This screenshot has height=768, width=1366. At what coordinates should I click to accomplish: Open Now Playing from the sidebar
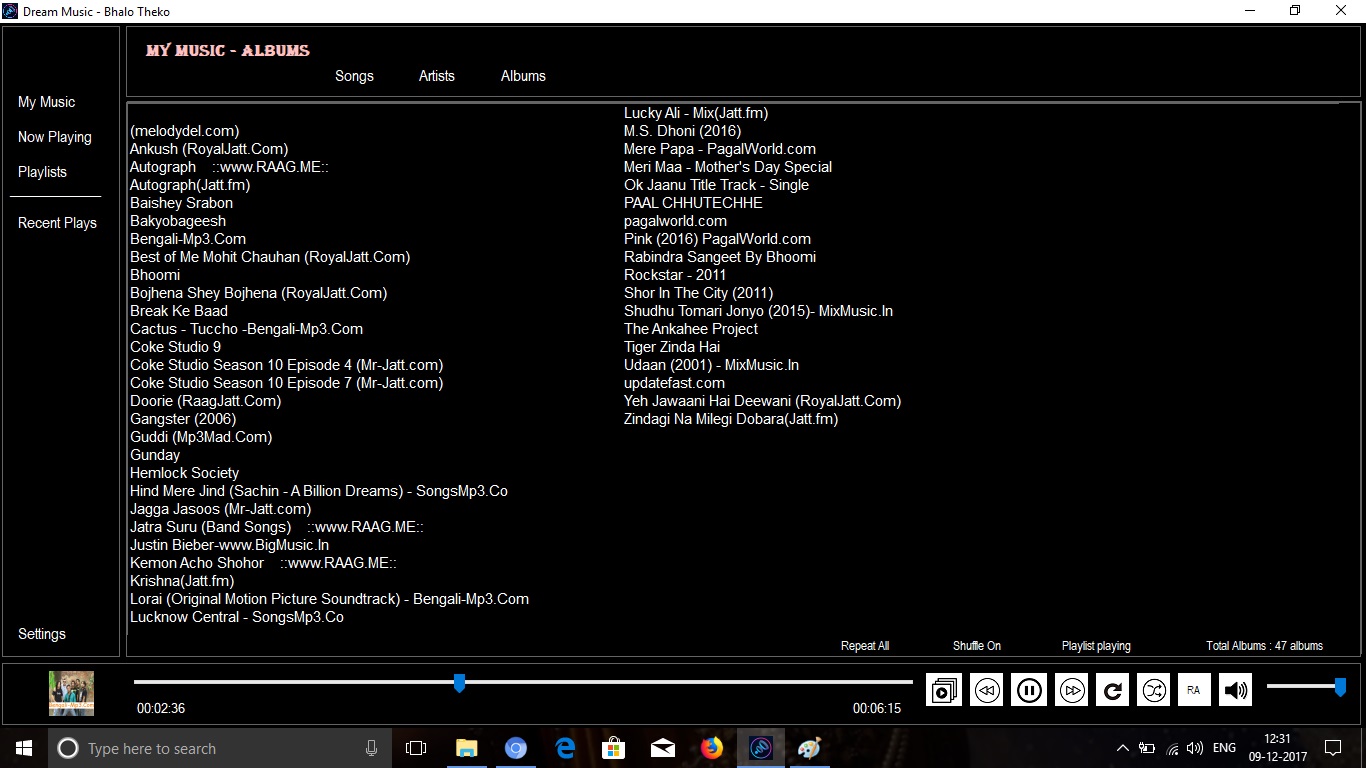coord(53,137)
